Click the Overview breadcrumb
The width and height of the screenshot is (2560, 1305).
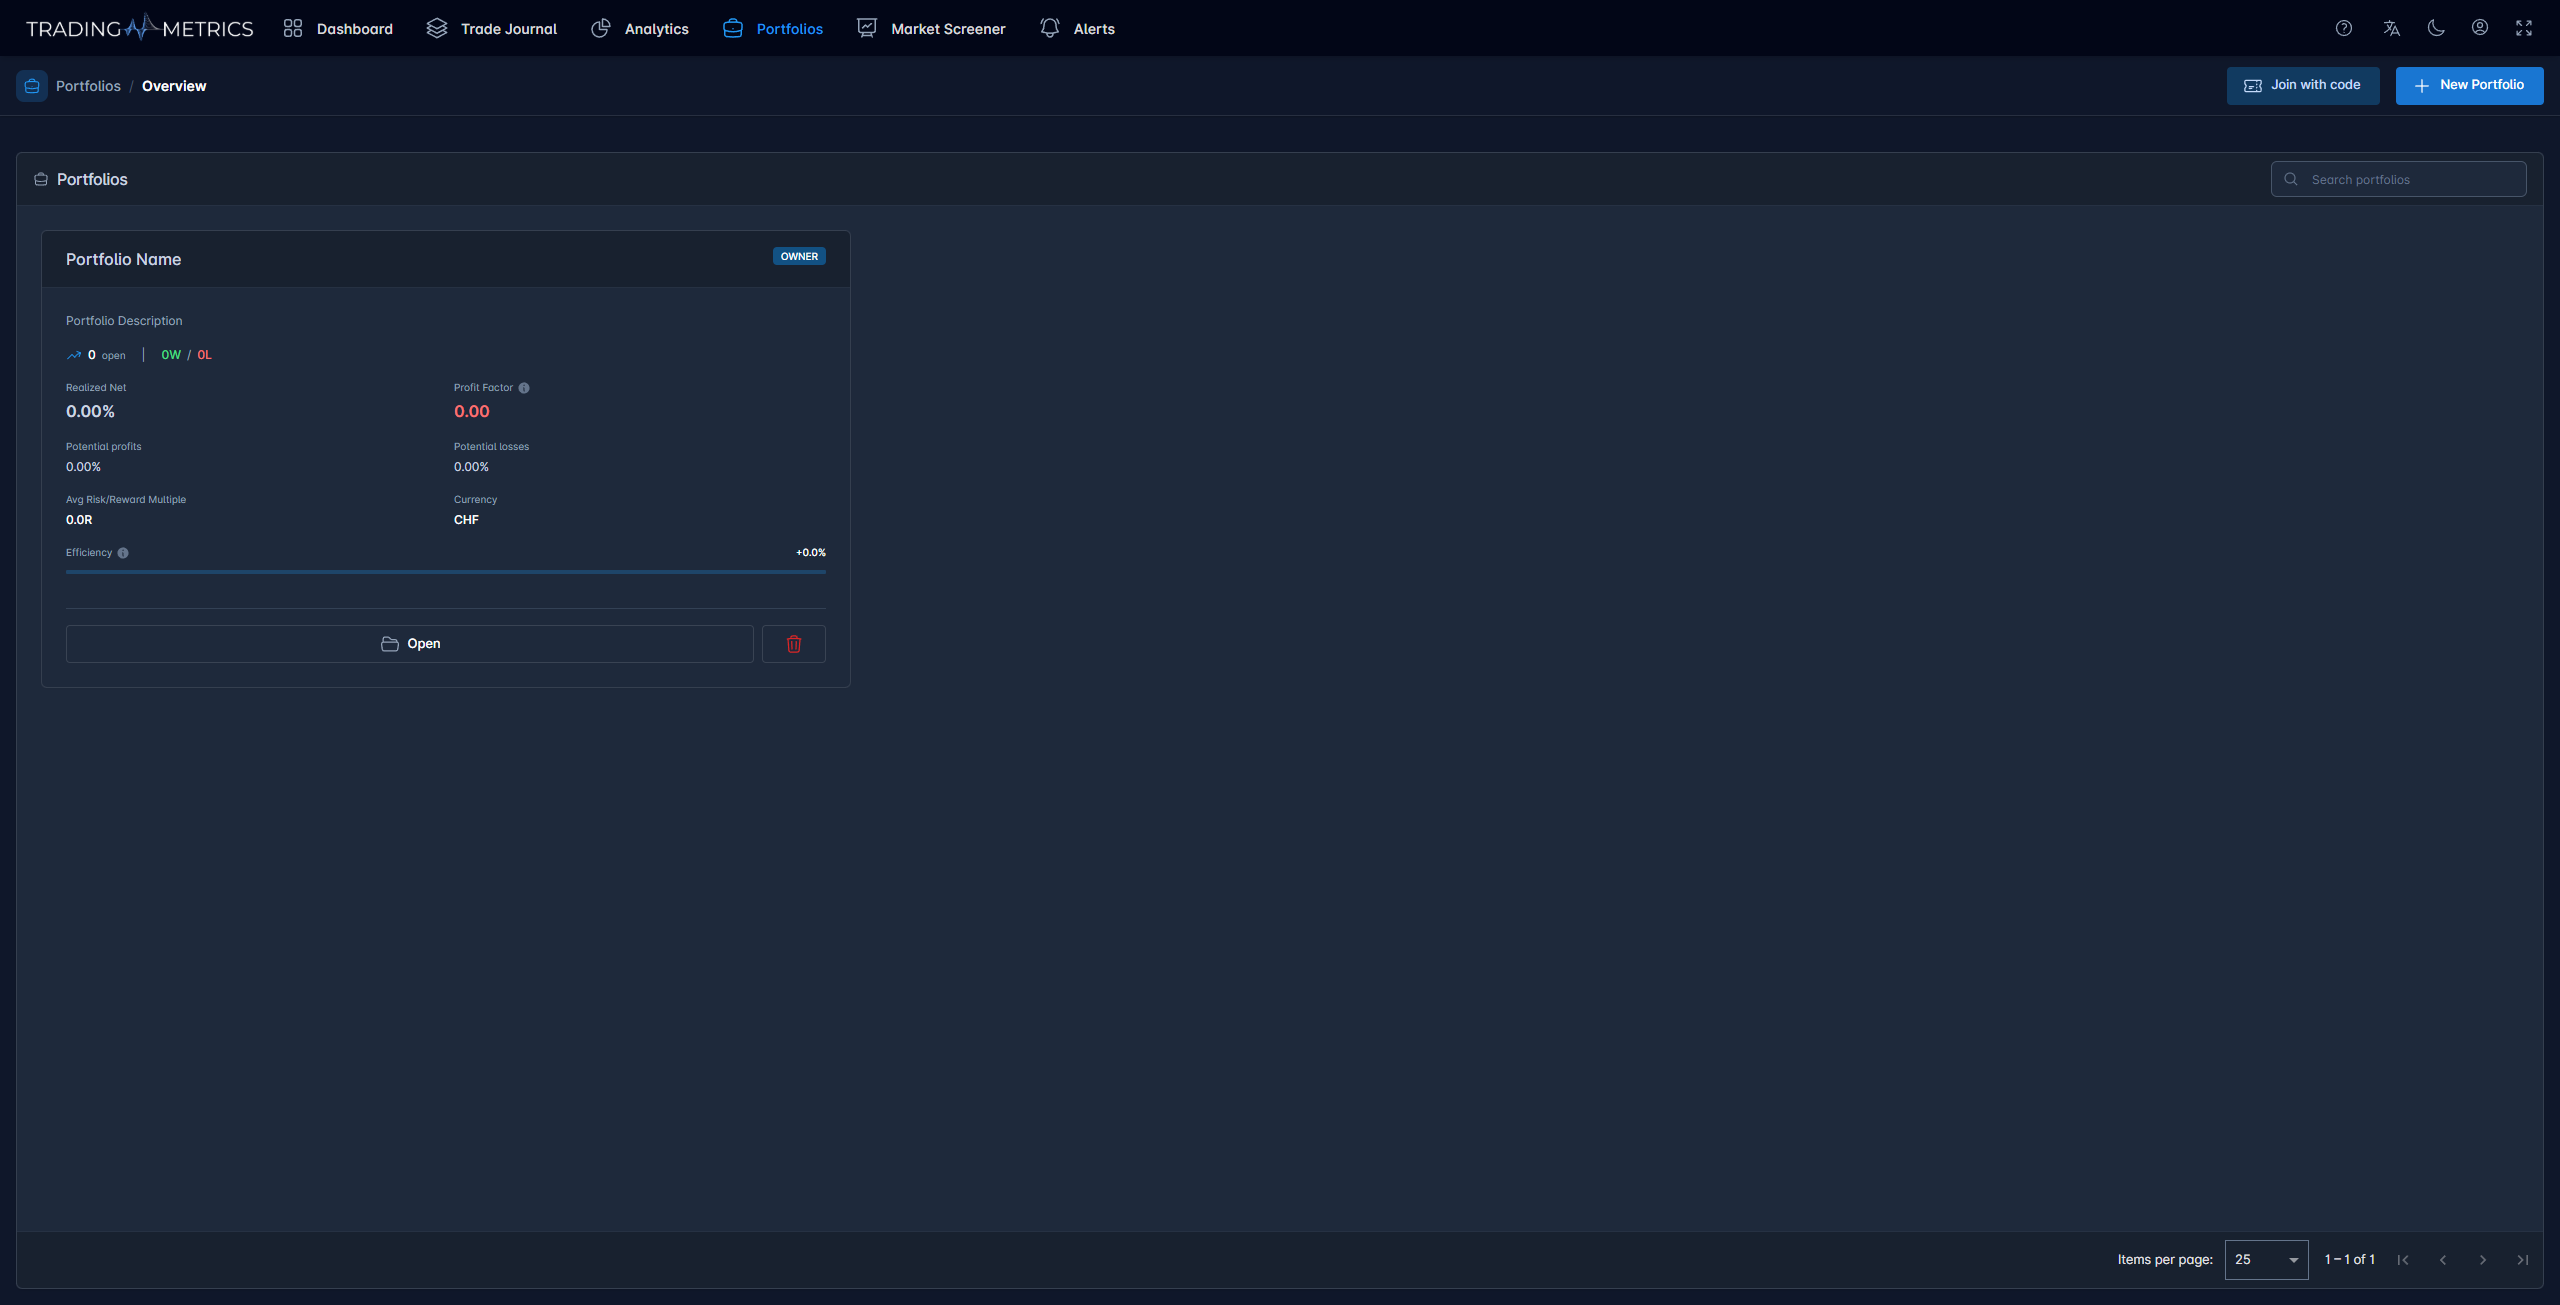click(x=174, y=86)
